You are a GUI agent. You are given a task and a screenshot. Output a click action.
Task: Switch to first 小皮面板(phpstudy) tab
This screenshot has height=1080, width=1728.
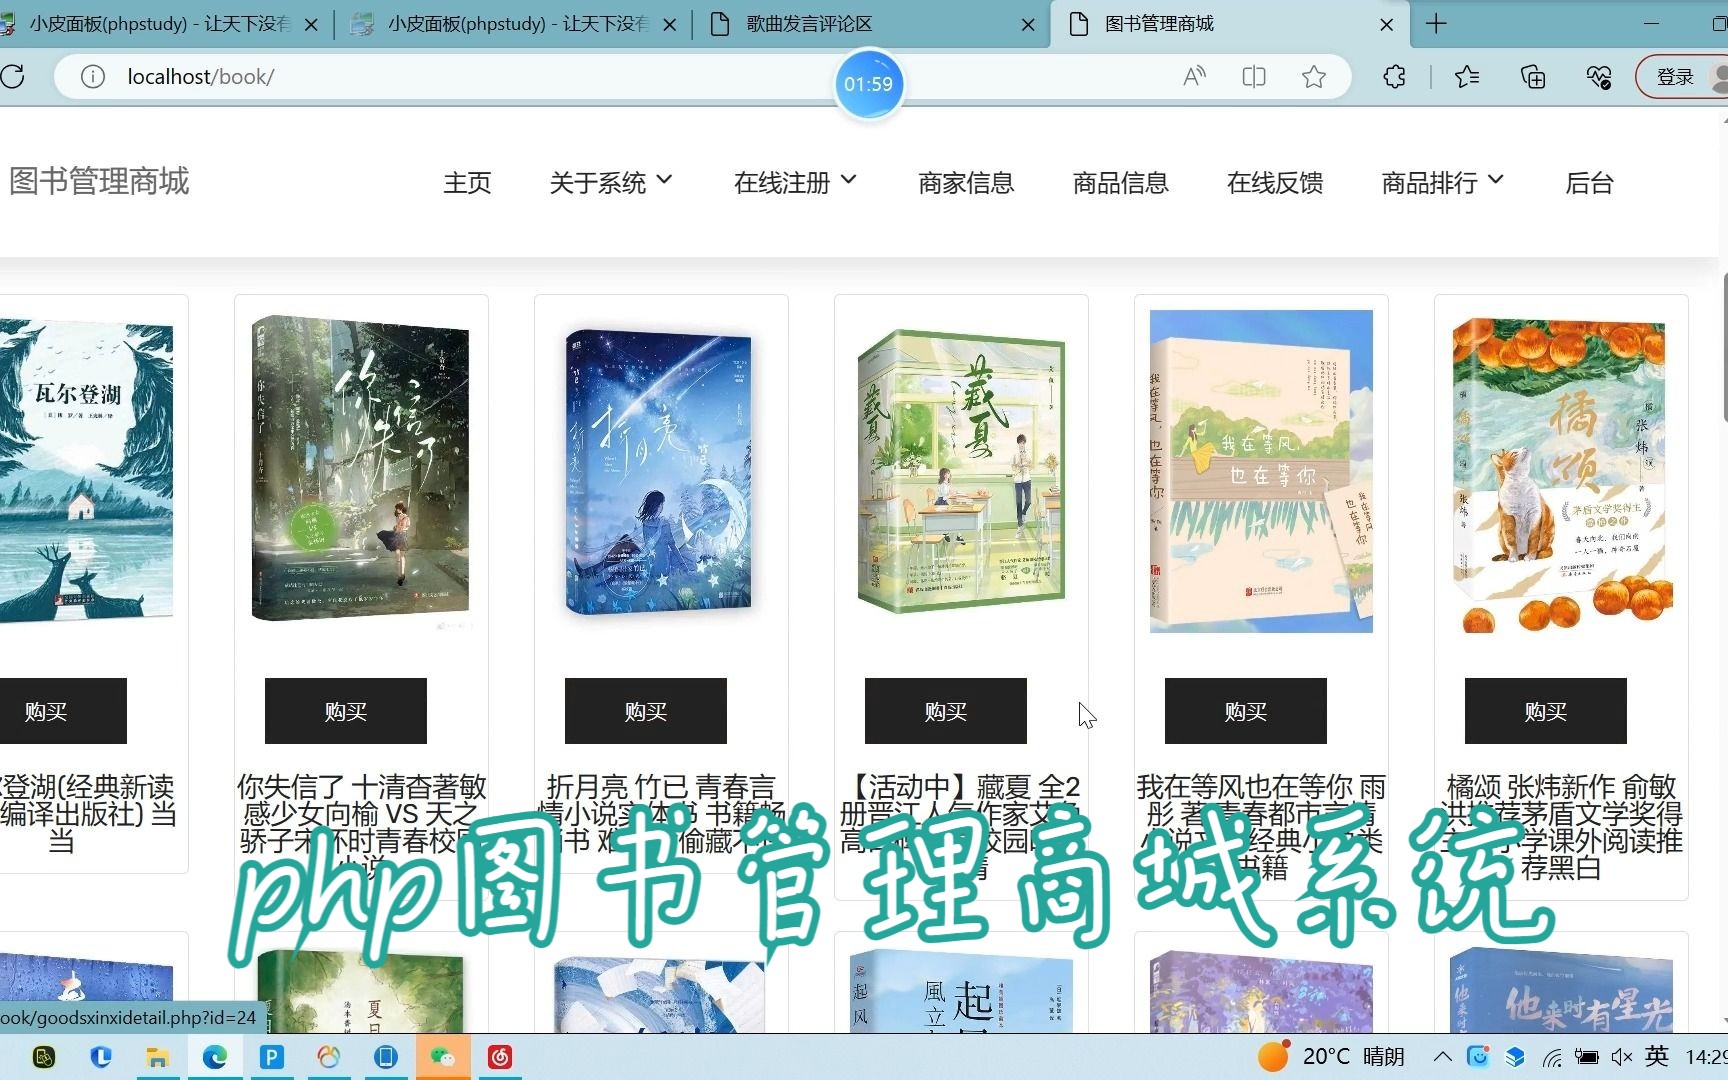click(x=160, y=24)
